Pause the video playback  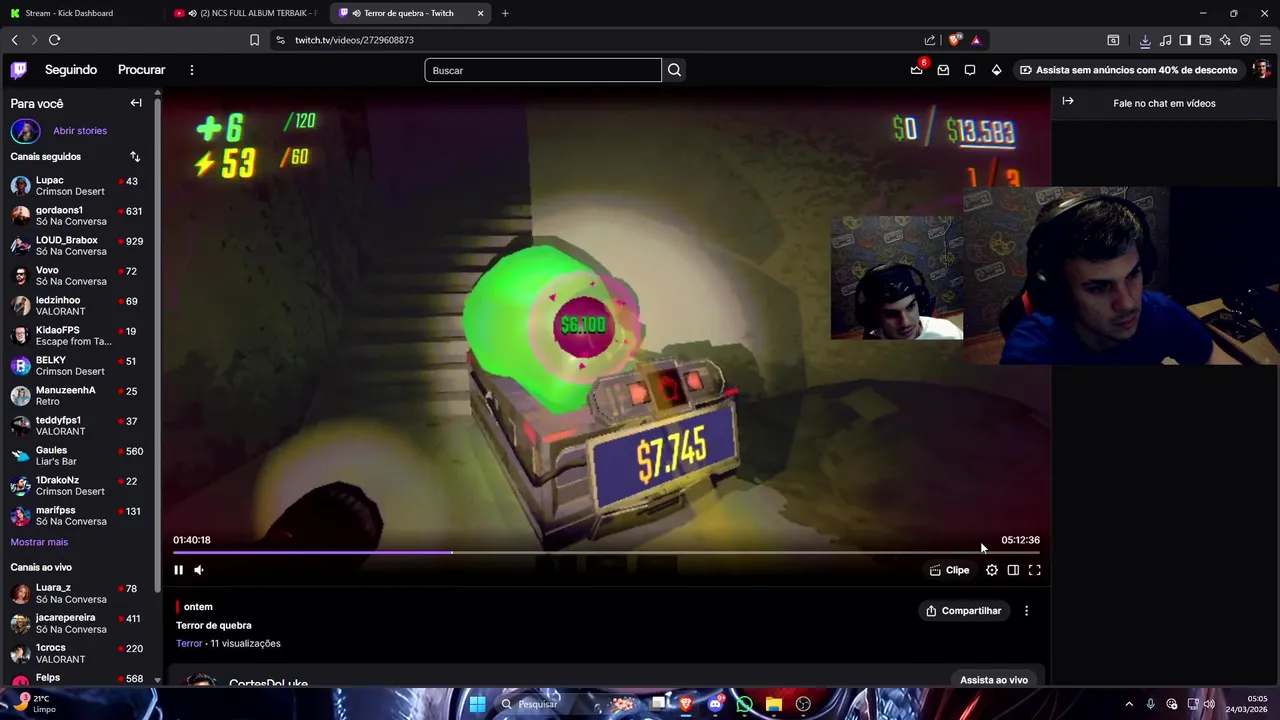(x=178, y=570)
